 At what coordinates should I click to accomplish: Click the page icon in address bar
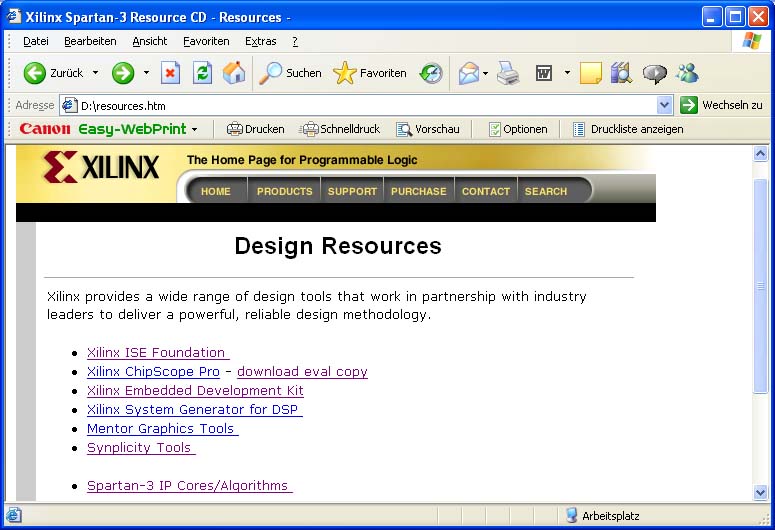[69, 105]
